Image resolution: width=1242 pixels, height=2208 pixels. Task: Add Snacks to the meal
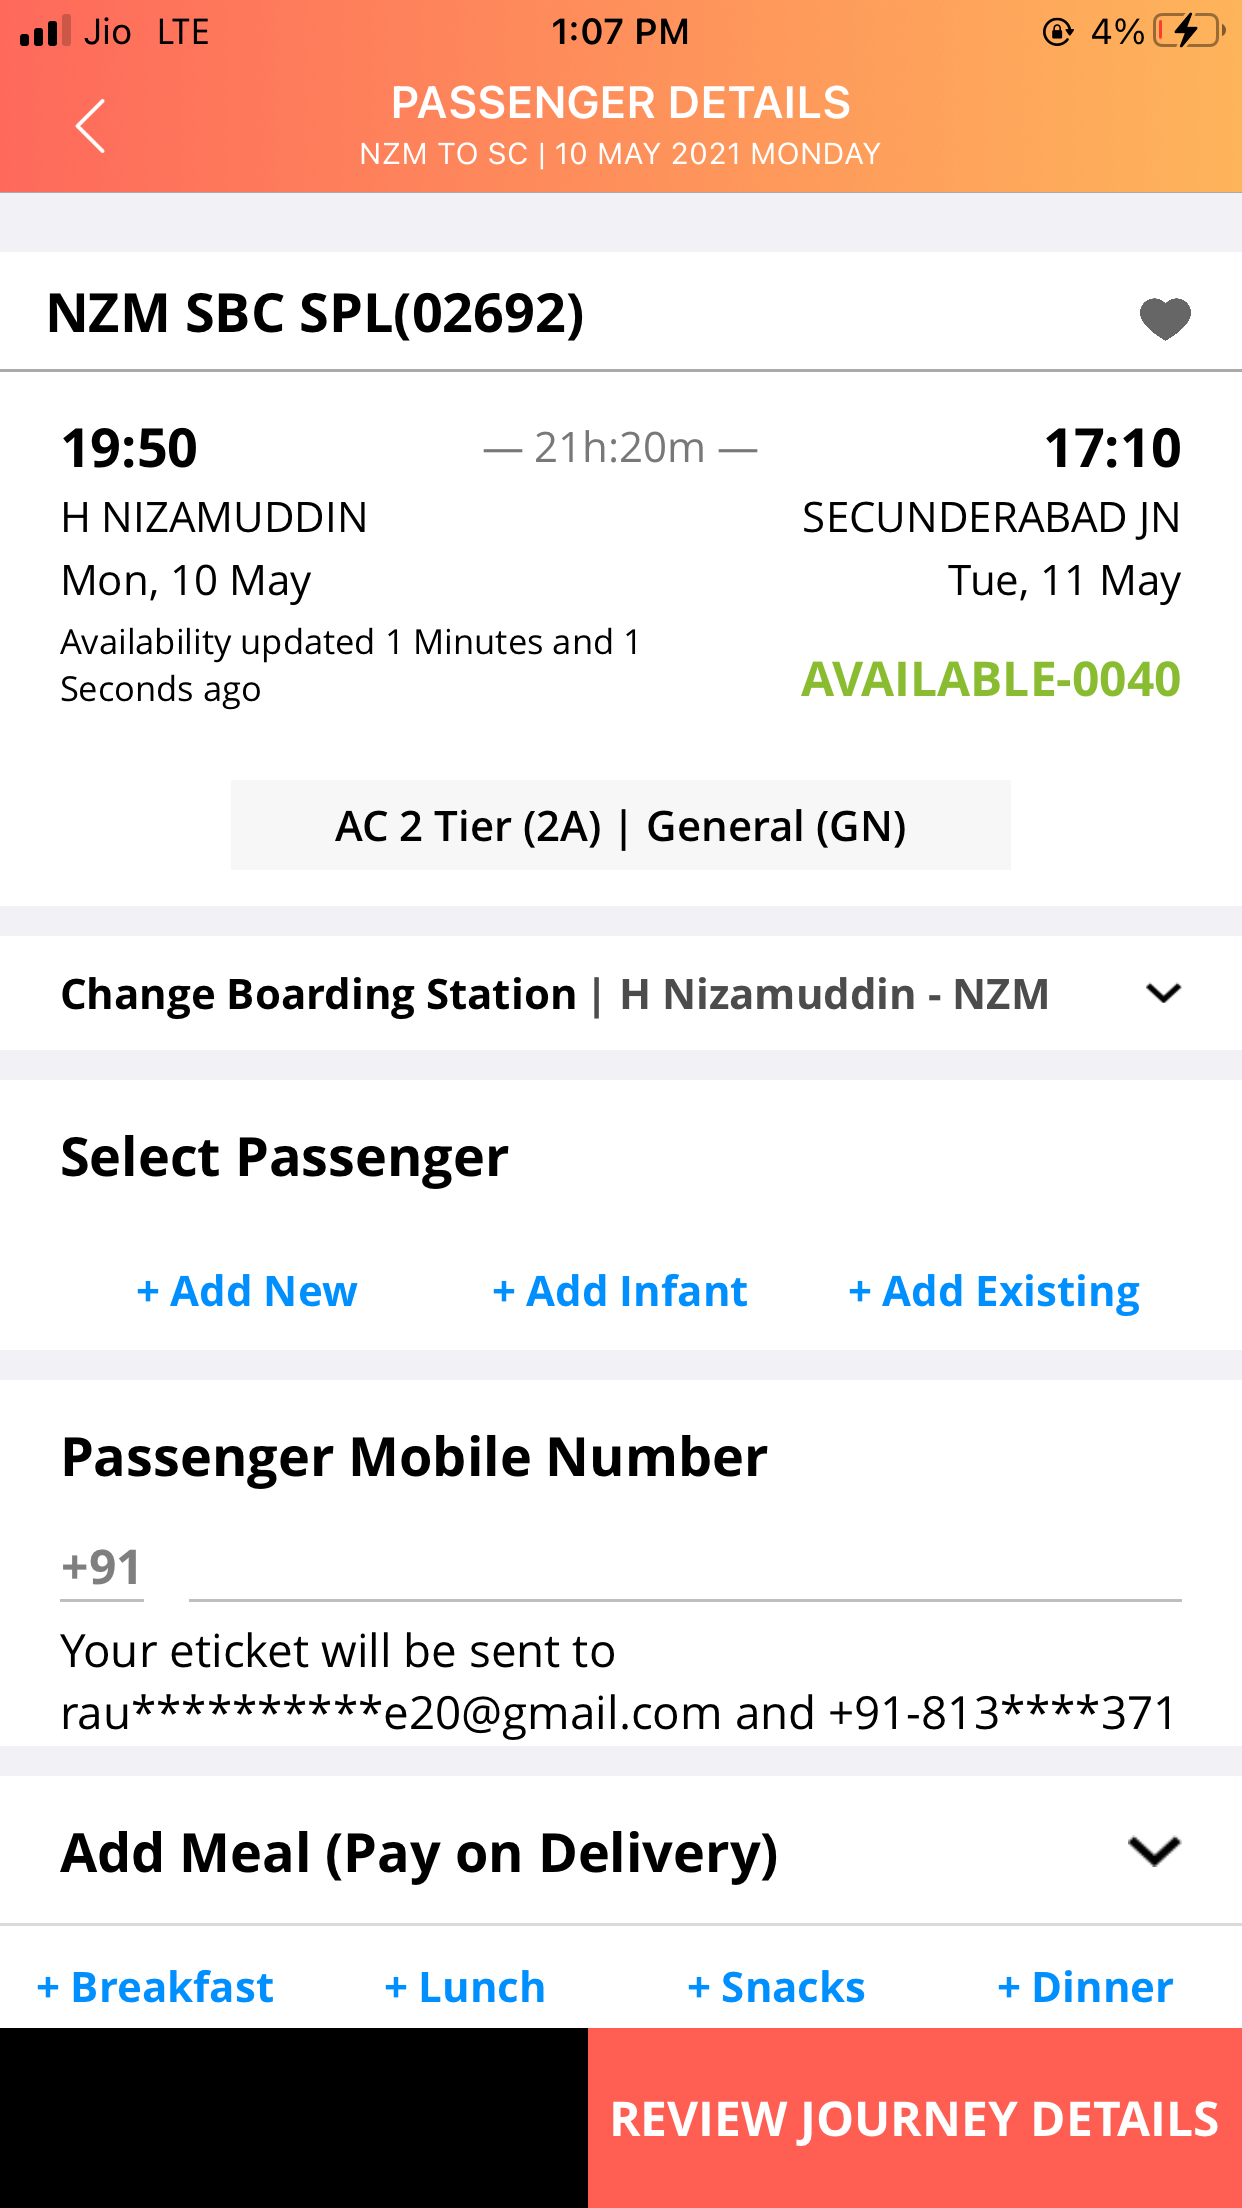pyautogui.click(x=776, y=1987)
